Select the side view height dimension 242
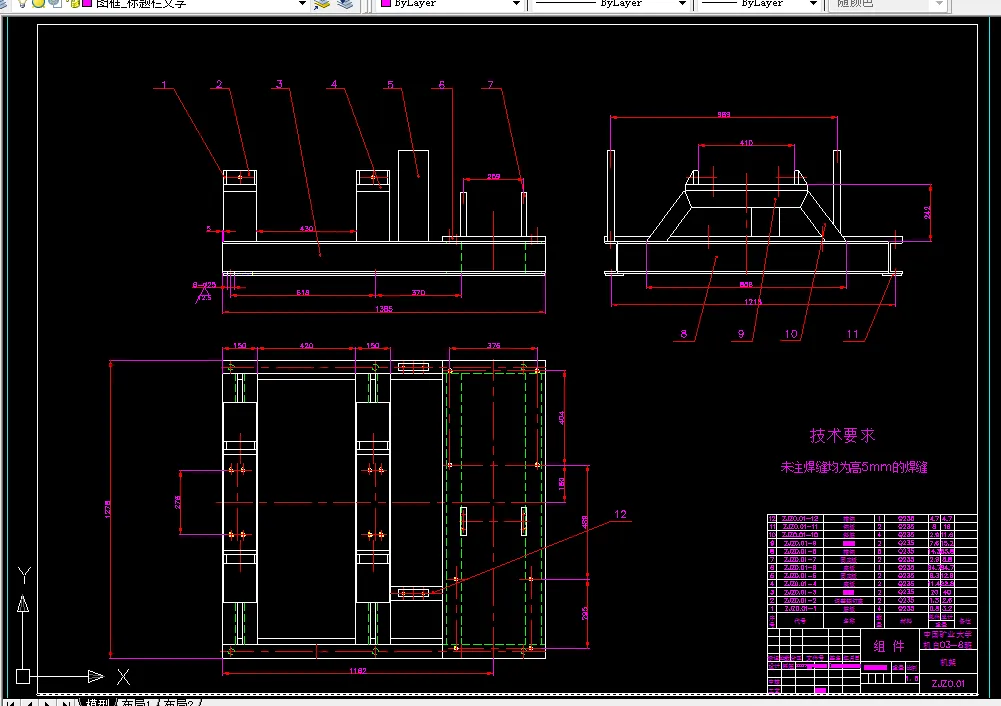This screenshot has width=1001, height=706. pos(927,212)
